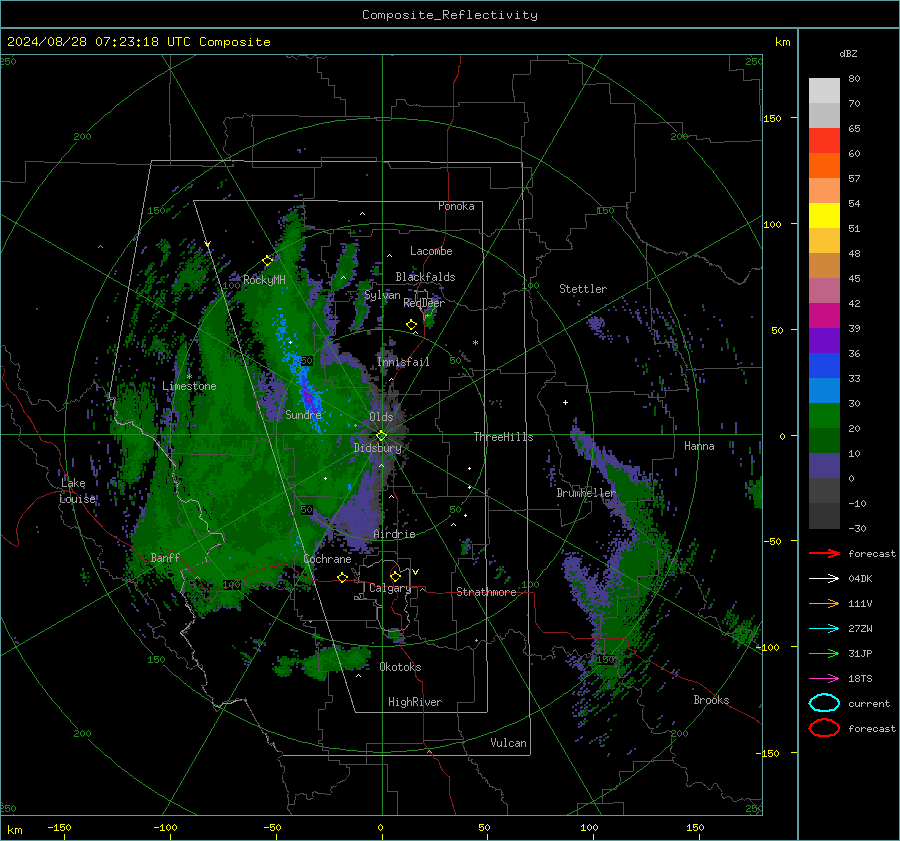The image size is (900, 841).
Task: Click the red forecast arrow legend icon
Action: (x=824, y=553)
